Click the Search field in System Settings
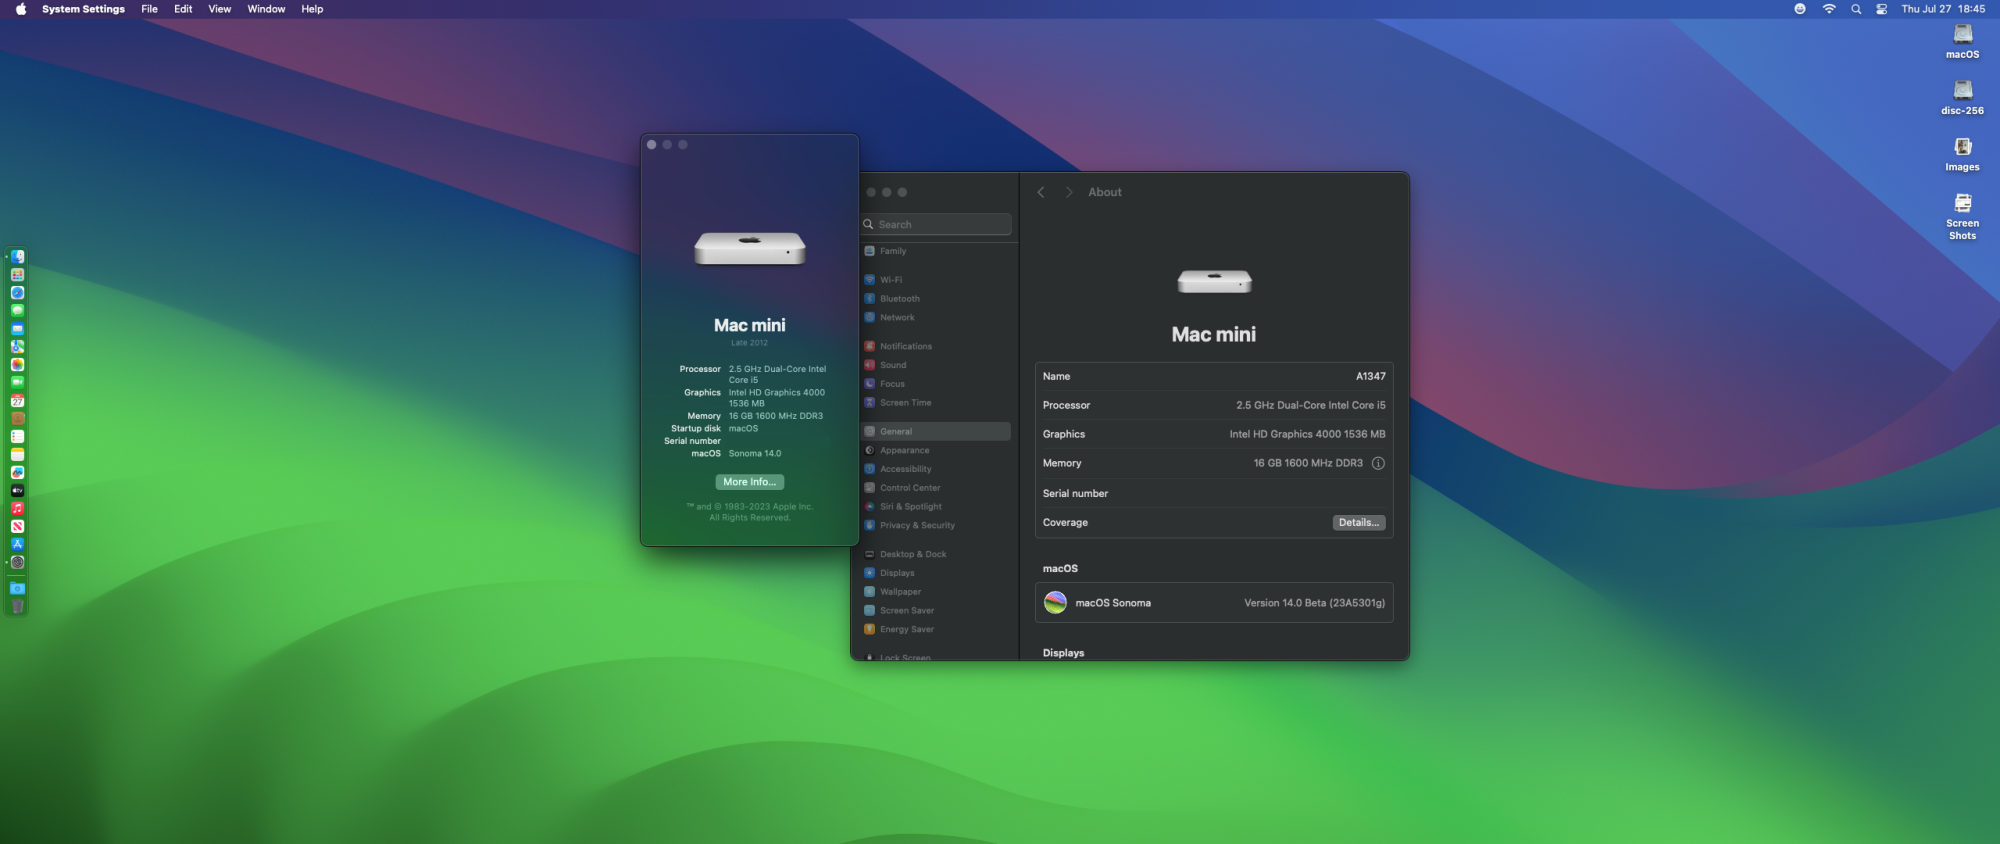Viewport: 2000px width, 844px height. 937,225
